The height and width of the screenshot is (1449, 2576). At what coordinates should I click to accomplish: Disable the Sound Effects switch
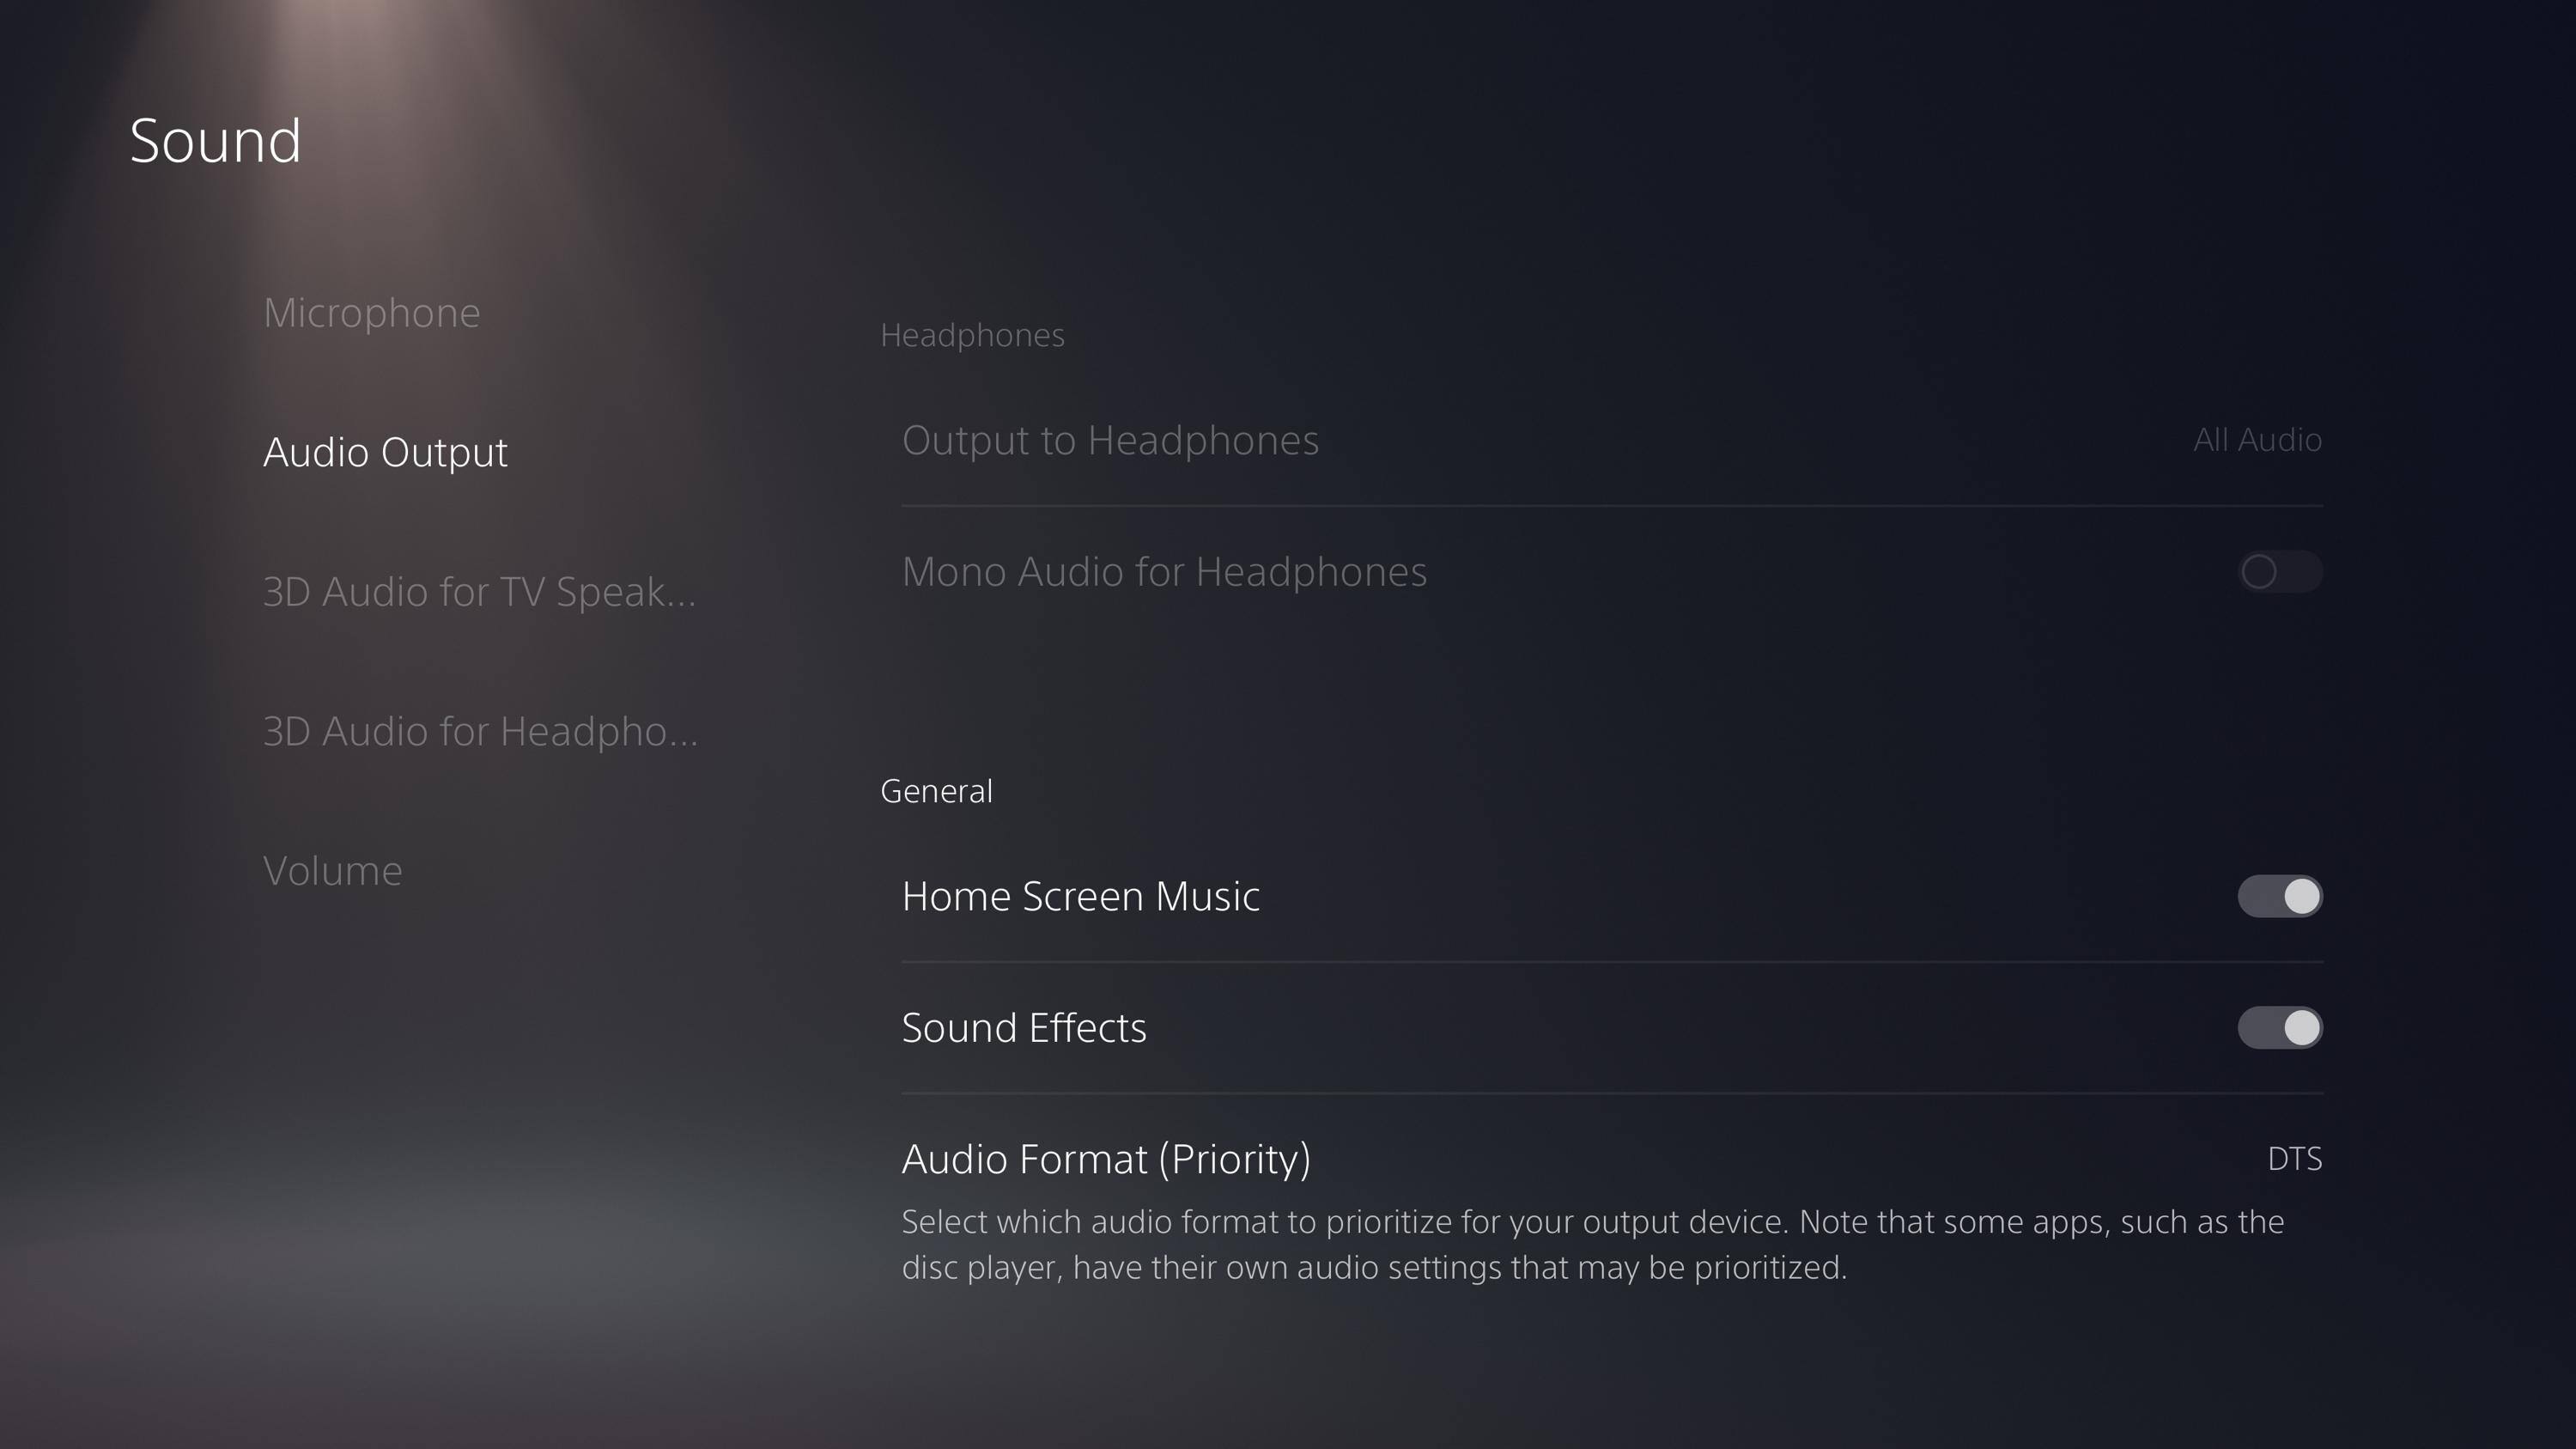pyautogui.click(x=2279, y=1027)
